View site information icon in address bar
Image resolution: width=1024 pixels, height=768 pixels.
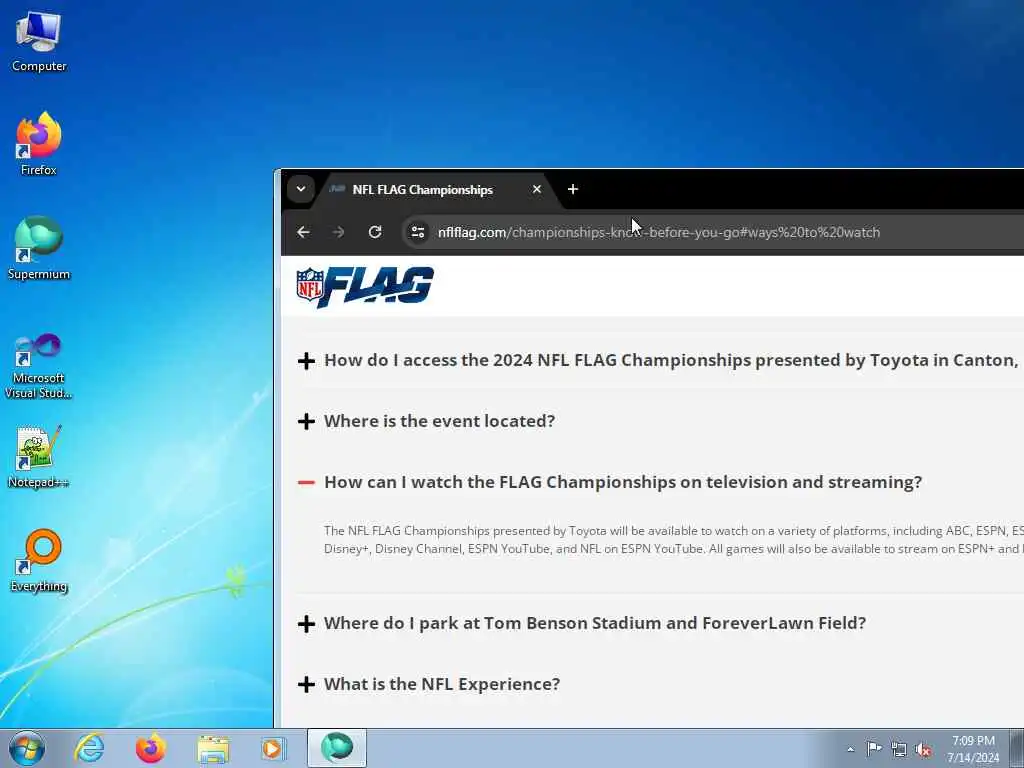(x=418, y=232)
